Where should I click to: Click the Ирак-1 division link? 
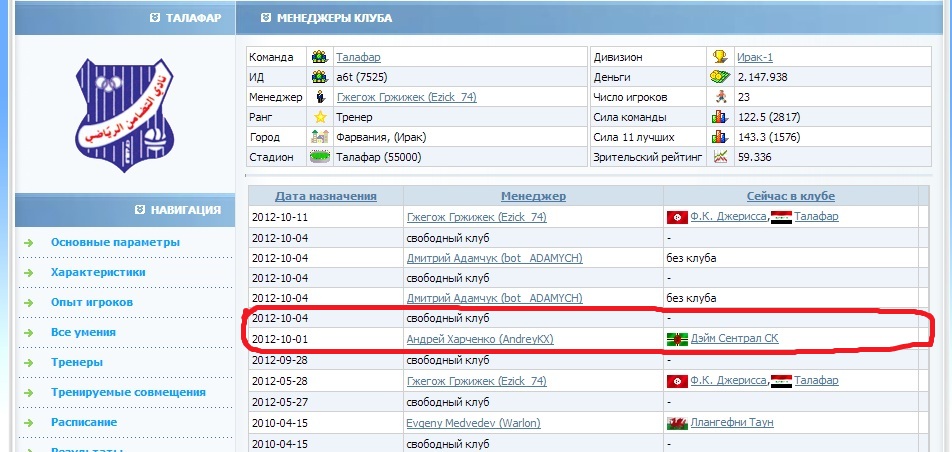pos(757,57)
